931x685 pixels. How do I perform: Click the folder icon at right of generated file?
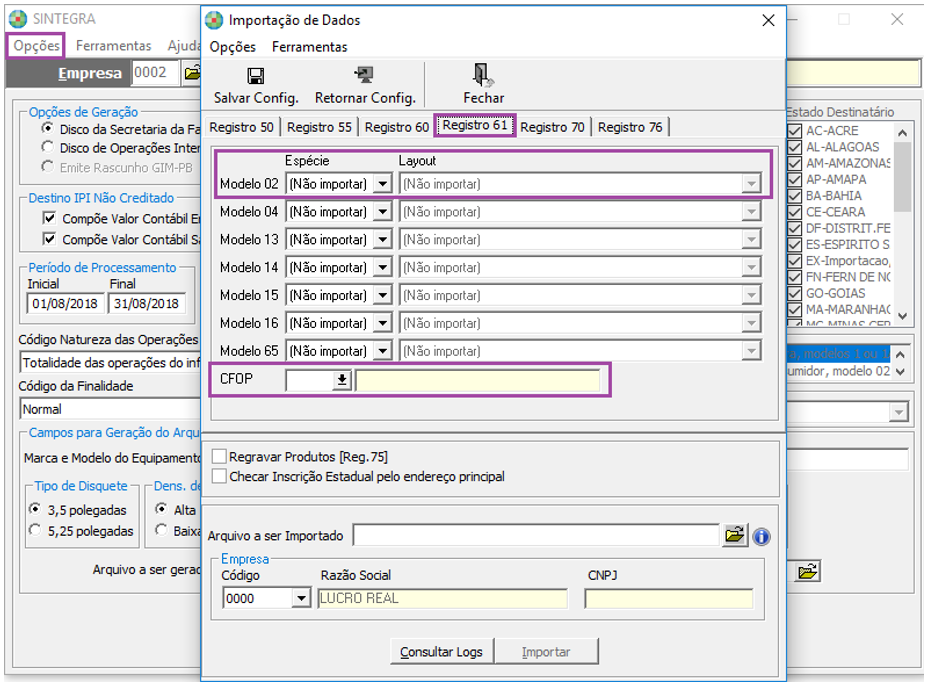click(x=808, y=570)
